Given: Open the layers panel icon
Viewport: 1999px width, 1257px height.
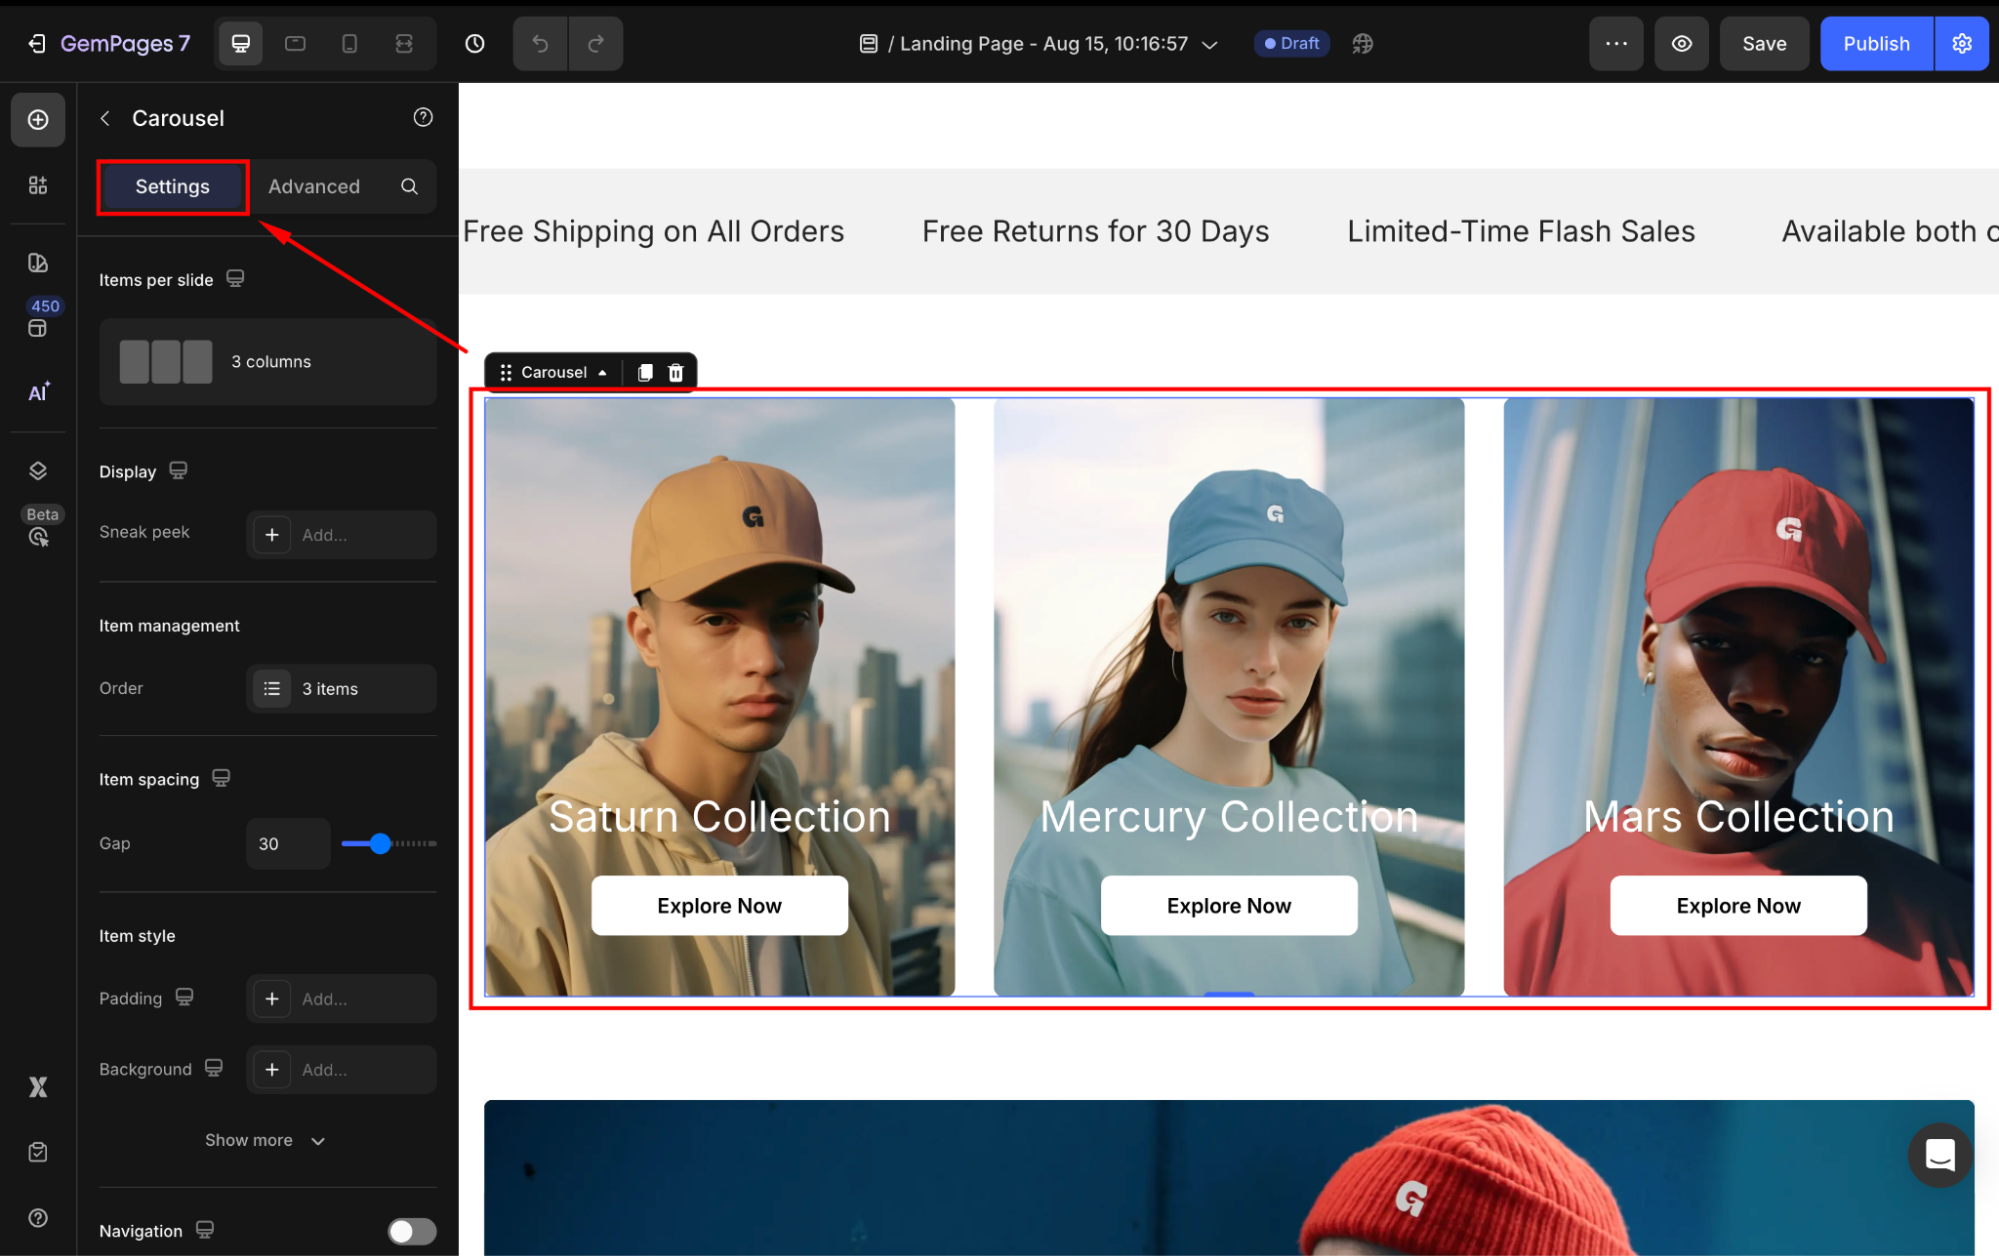Looking at the screenshot, I should [x=38, y=471].
